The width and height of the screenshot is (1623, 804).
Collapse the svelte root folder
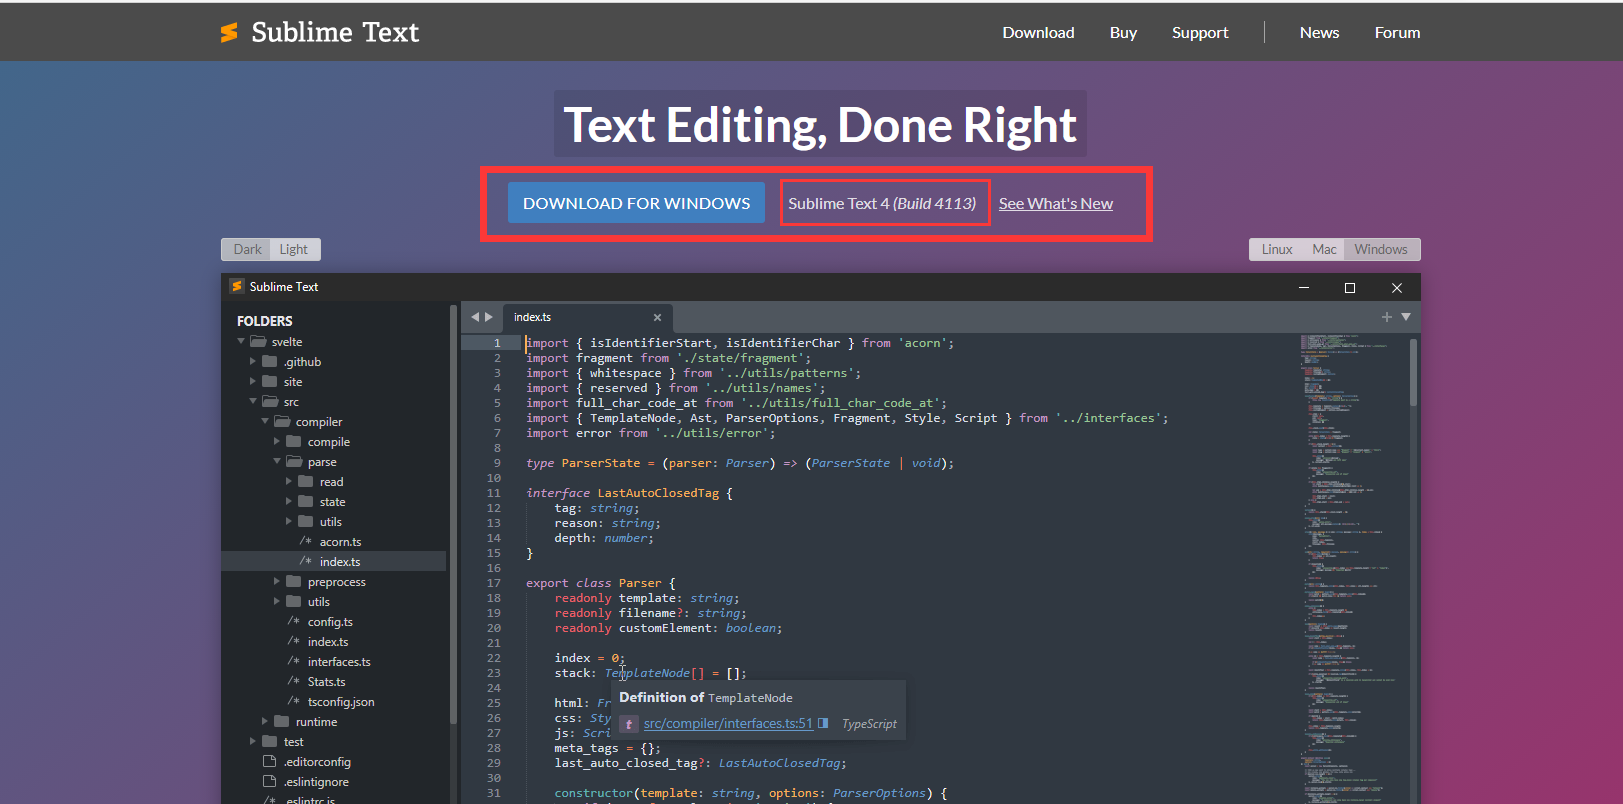point(241,342)
